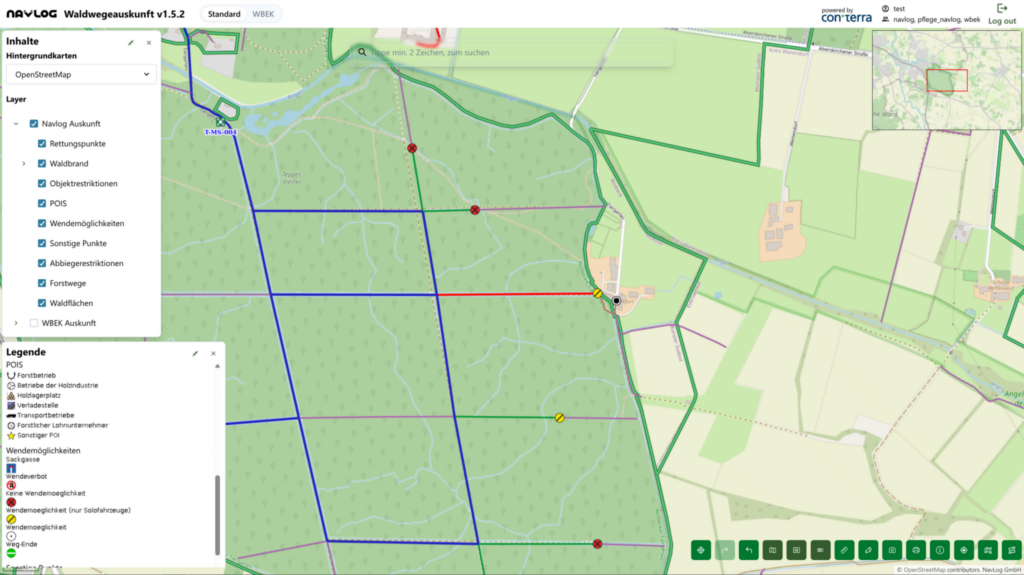Image resolution: width=1024 pixels, height=575 pixels.
Task: Click the list lines toolbar button
Action: (820, 550)
